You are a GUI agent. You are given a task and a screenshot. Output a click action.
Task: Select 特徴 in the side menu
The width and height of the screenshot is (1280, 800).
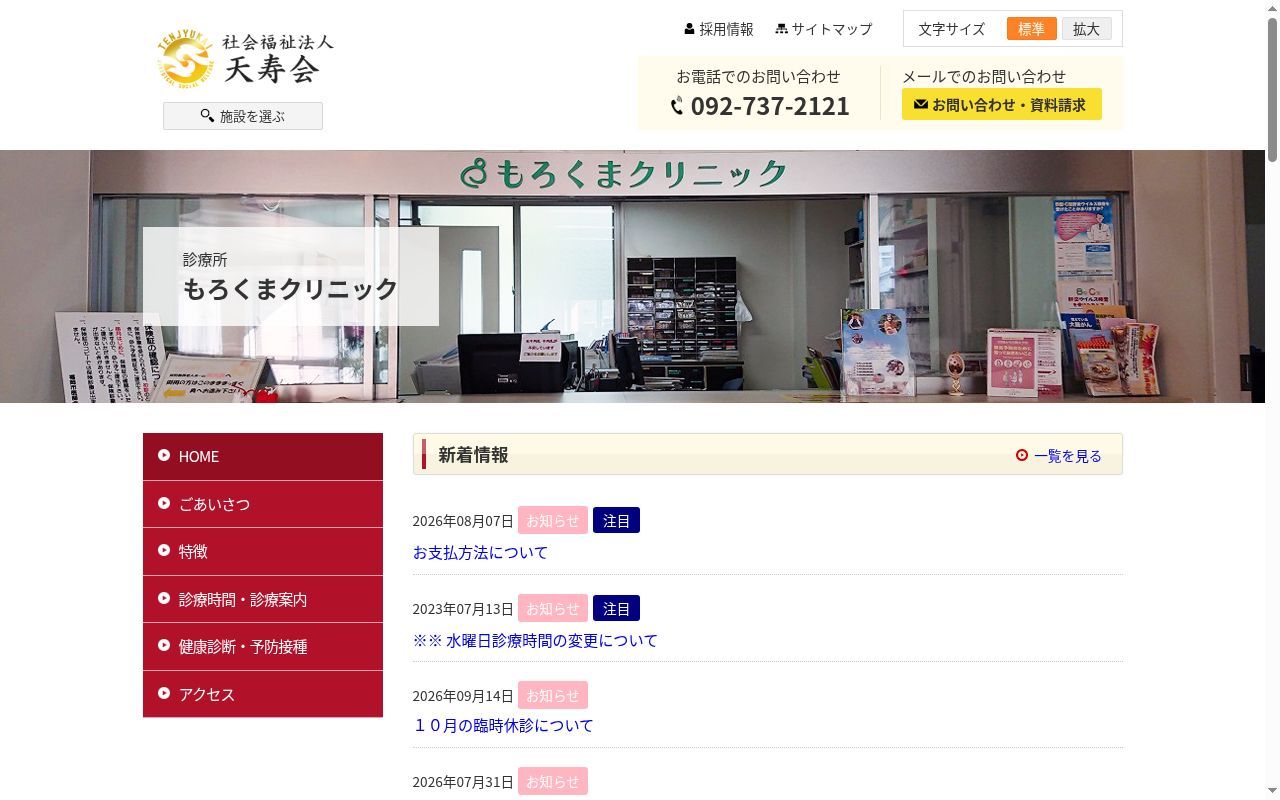(x=263, y=551)
